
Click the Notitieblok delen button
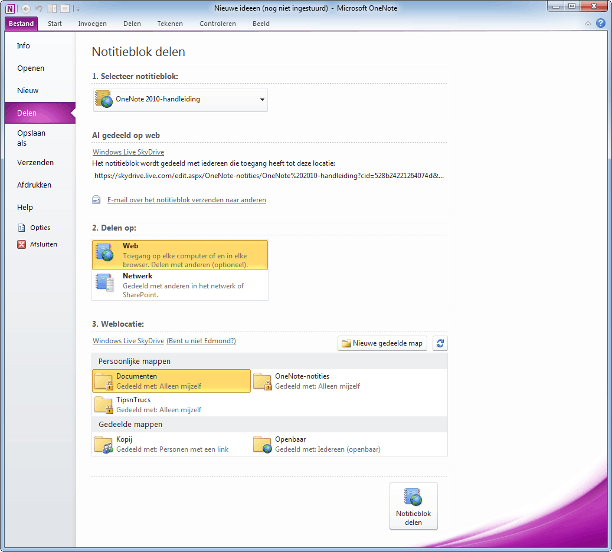[x=413, y=506]
